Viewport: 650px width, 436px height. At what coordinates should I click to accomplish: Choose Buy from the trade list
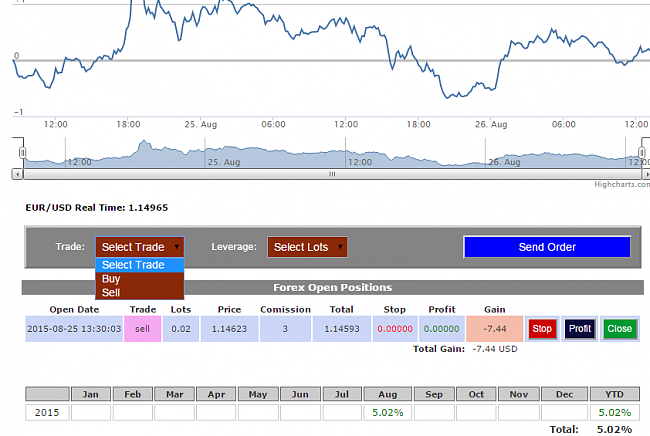click(x=140, y=279)
